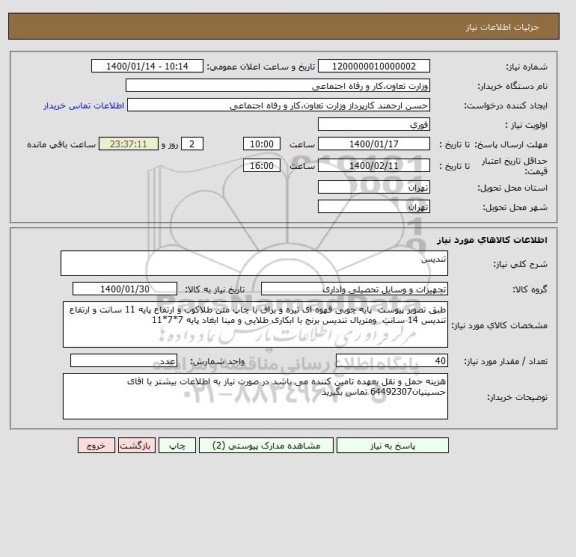Click the پاسخ به نیاز button

click(x=392, y=445)
